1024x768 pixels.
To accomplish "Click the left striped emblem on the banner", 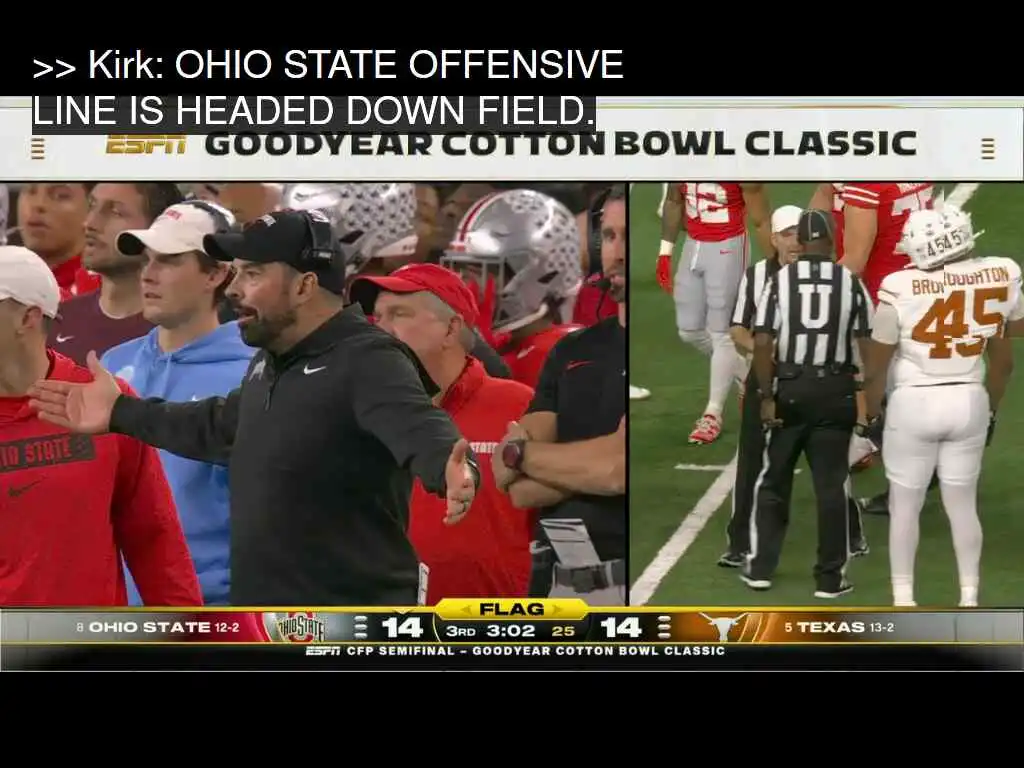I will 38,148.
